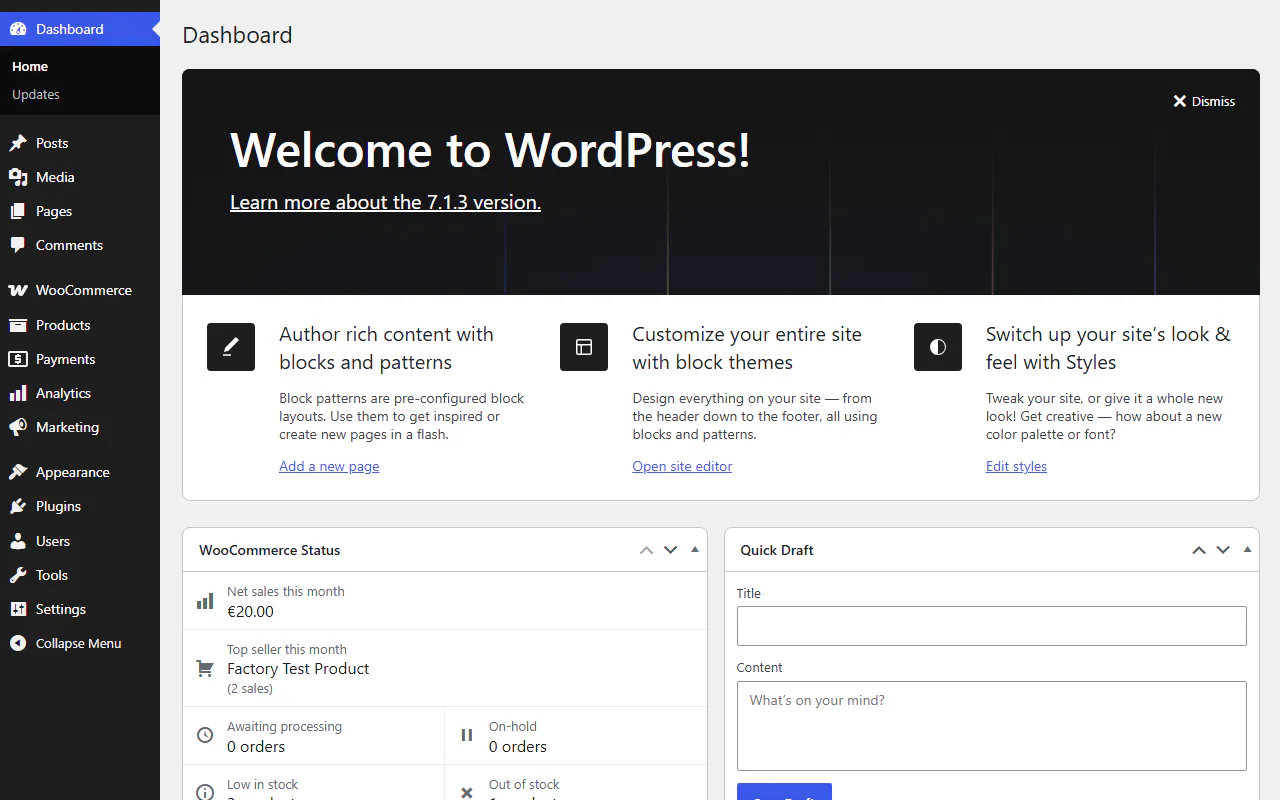1280x800 pixels.
Task: Focus the Quick Draft Title field
Action: coord(992,626)
